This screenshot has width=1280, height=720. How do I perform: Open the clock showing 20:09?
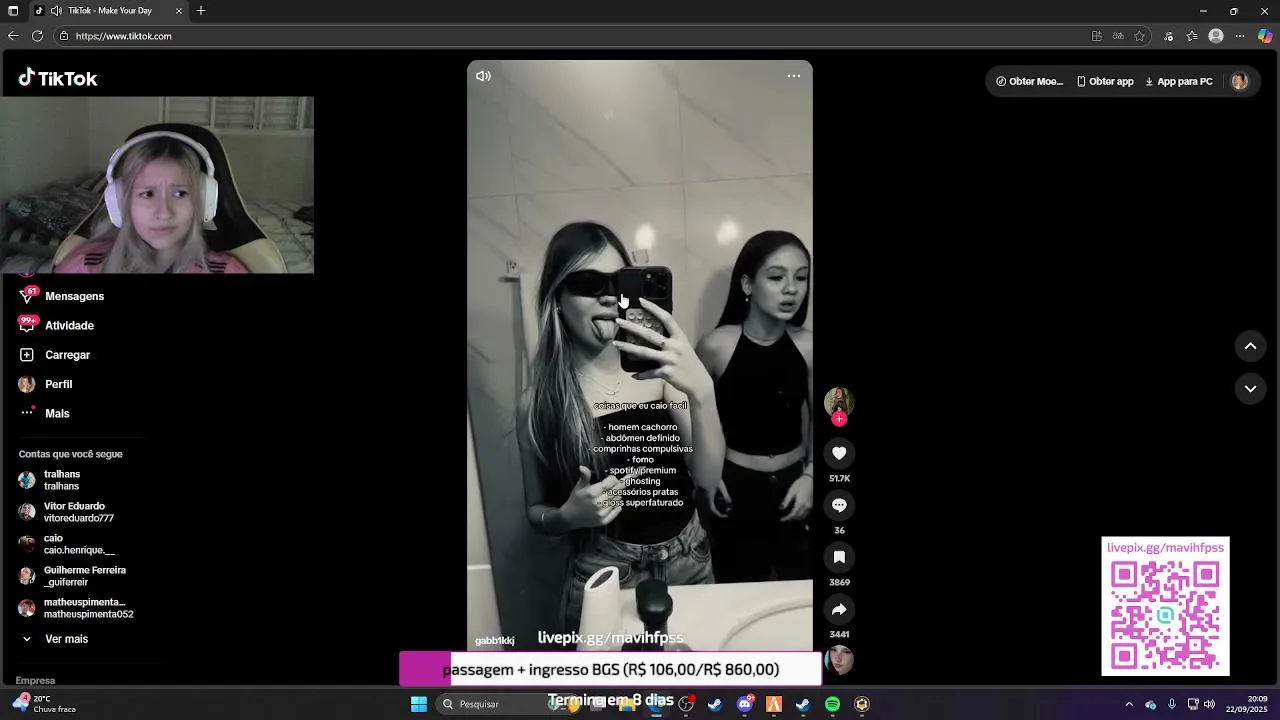click(x=1247, y=704)
